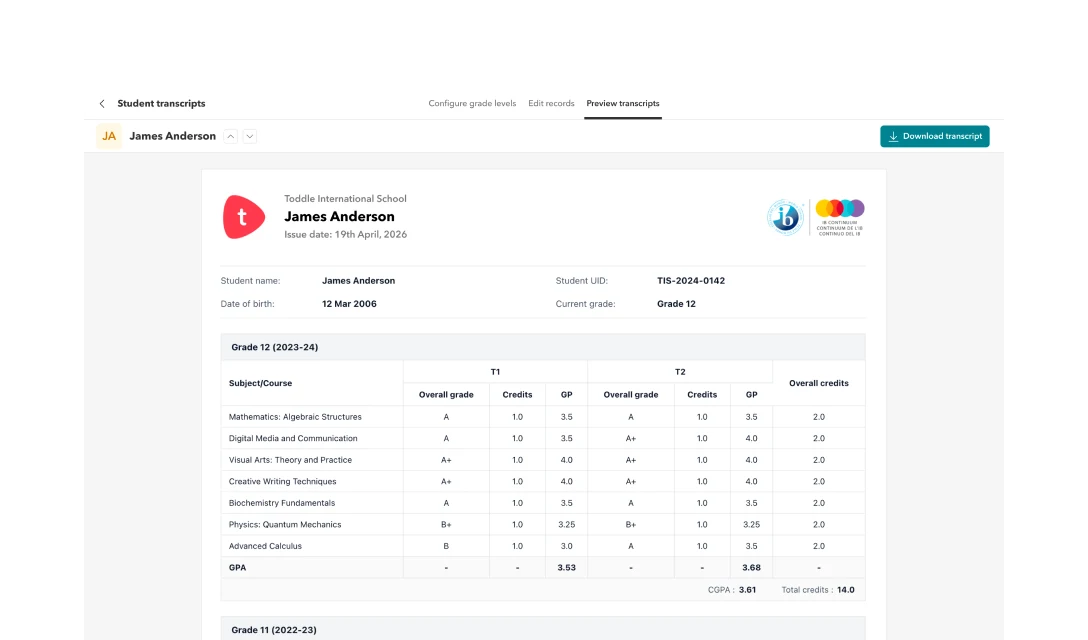The height and width of the screenshot is (640, 1088).
Task: Download the transcript
Action: coord(935,136)
